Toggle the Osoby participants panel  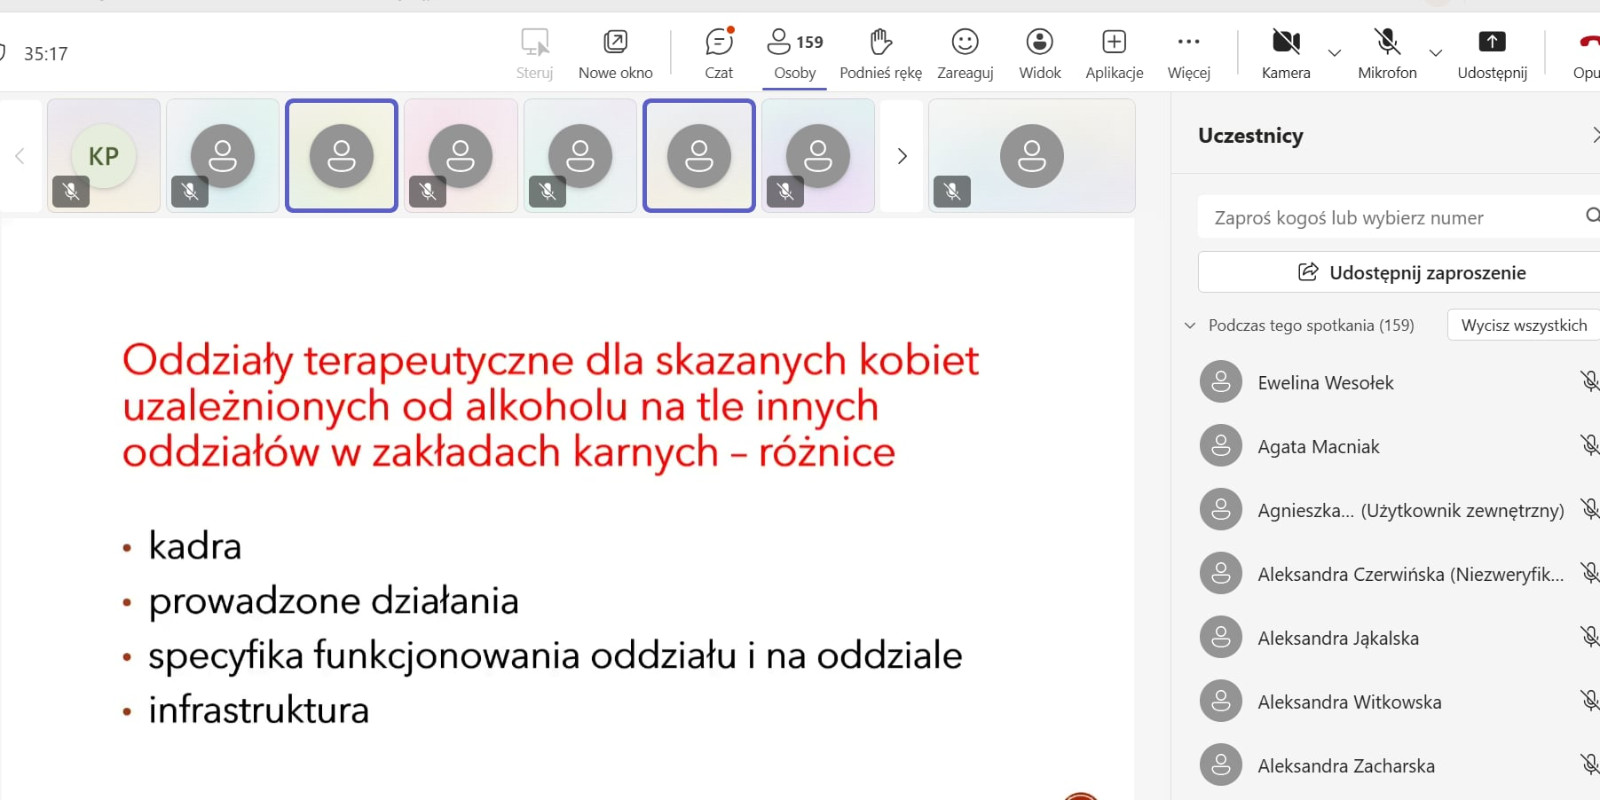pos(795,53)
